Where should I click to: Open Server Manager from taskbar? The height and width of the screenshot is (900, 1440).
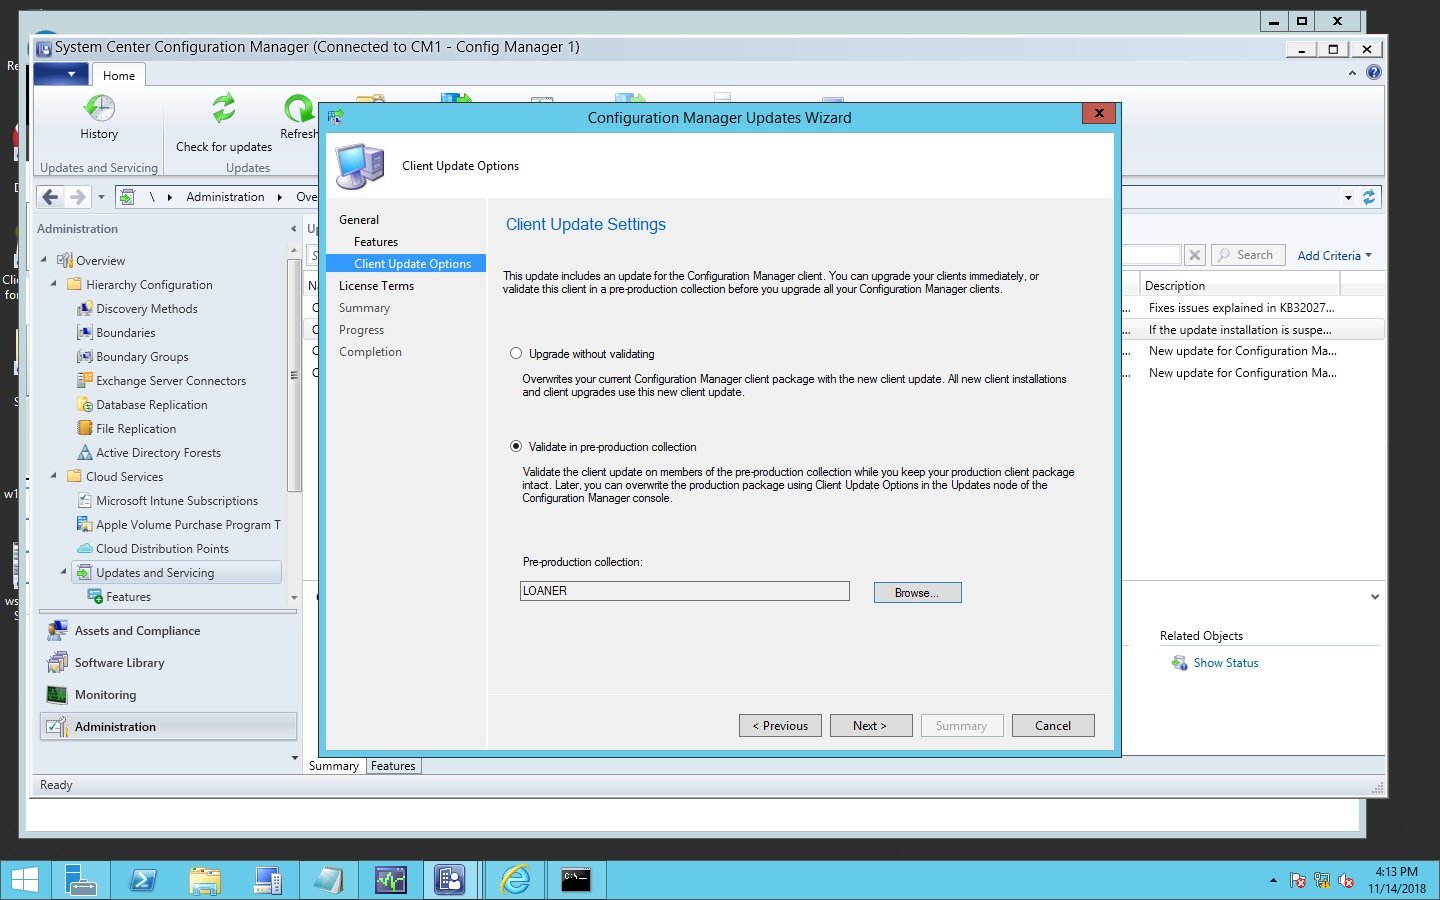coord(81,880)
